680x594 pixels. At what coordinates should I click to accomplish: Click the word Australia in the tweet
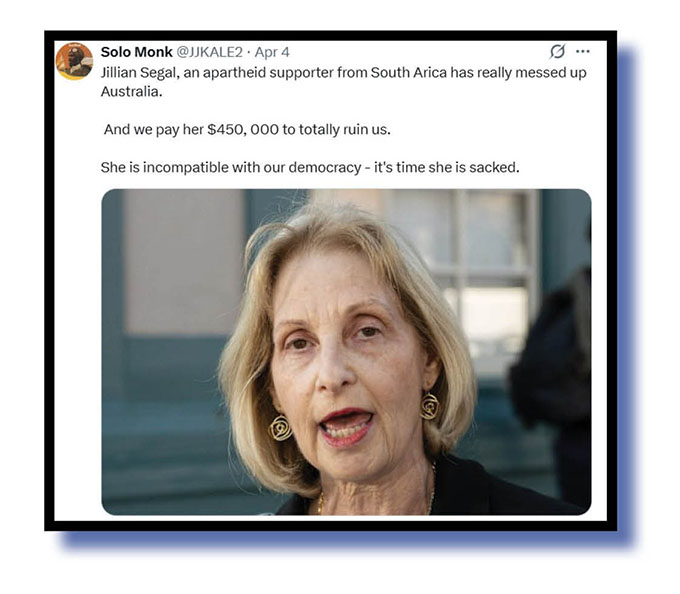point(131,91)
